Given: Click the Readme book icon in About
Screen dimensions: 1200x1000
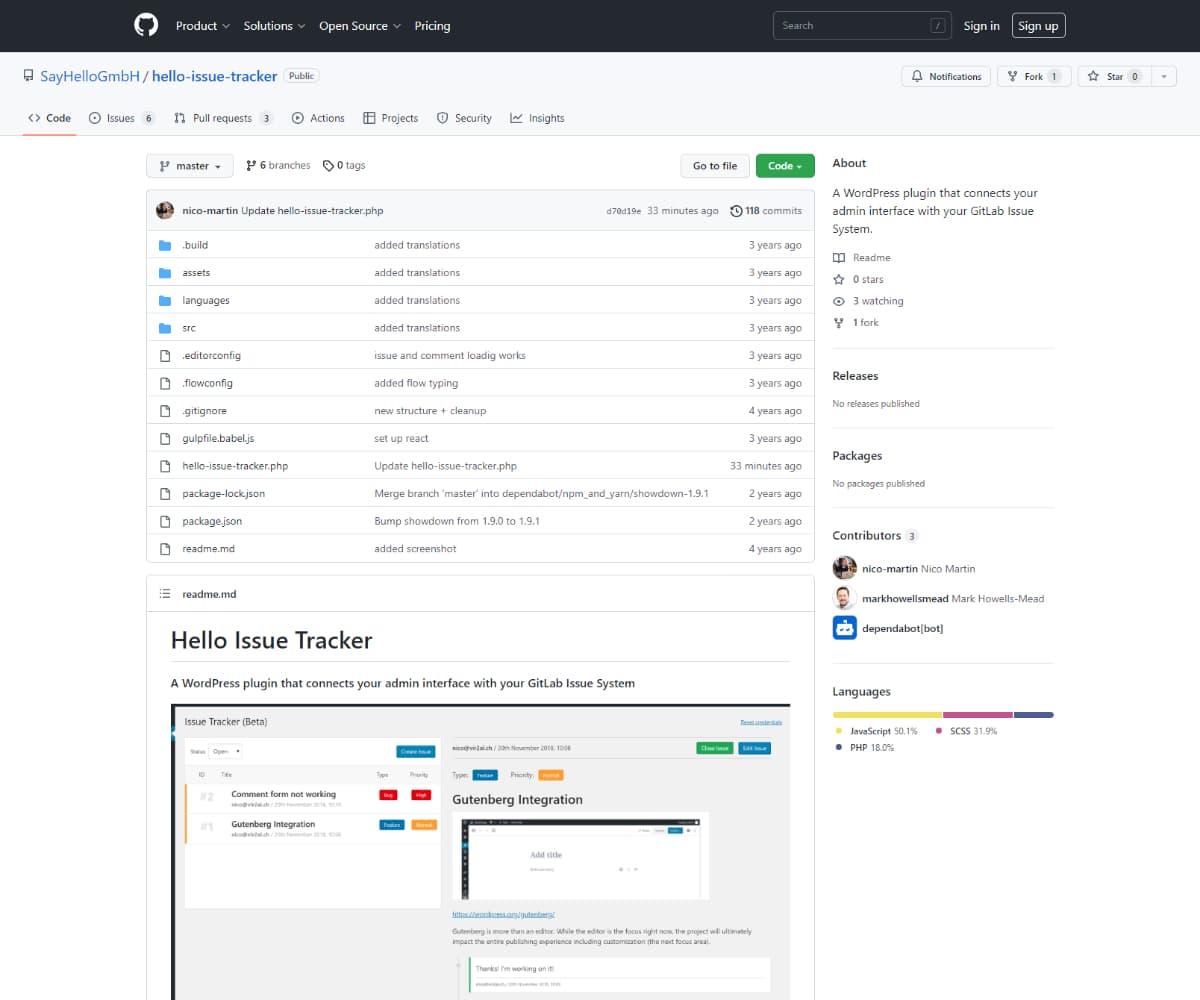Looking at the screenshot, I should pos(839,258).
